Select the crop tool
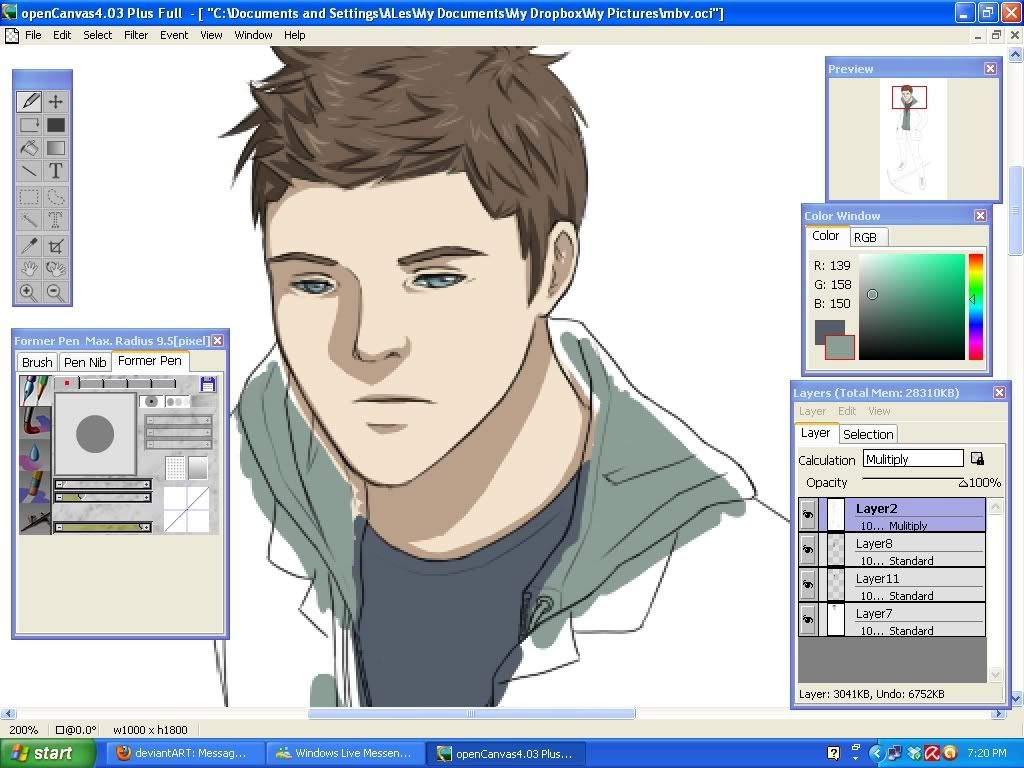This screenshot has width=1024, height=768. coord(56,245)
